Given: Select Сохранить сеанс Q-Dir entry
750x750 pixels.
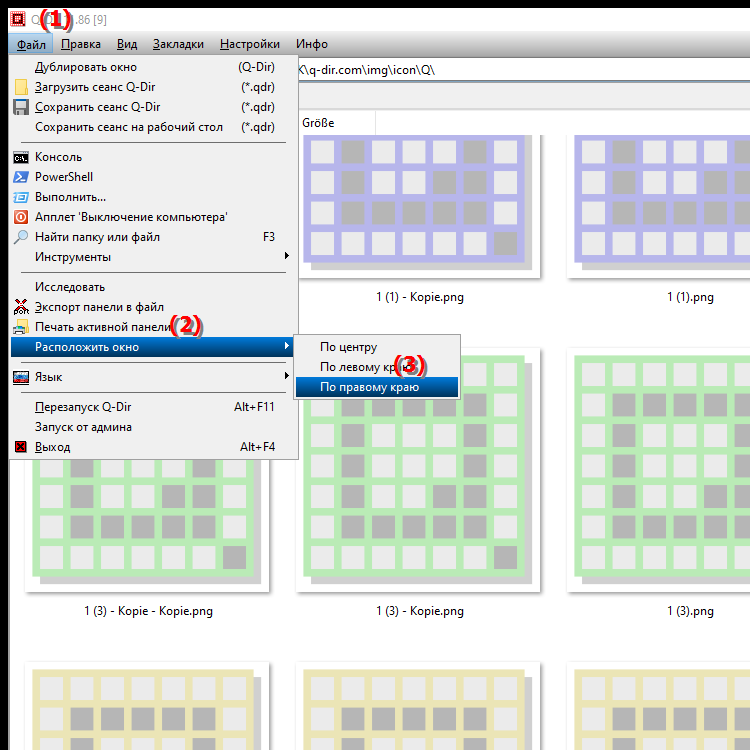Looking at the screenshot, I should 153,107.
